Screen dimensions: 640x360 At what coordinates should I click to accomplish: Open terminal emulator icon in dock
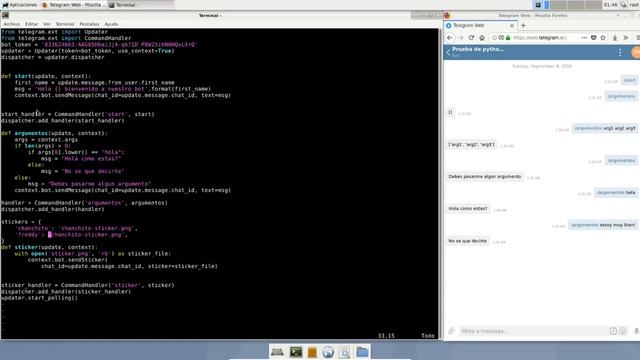[x=295, y=352]
